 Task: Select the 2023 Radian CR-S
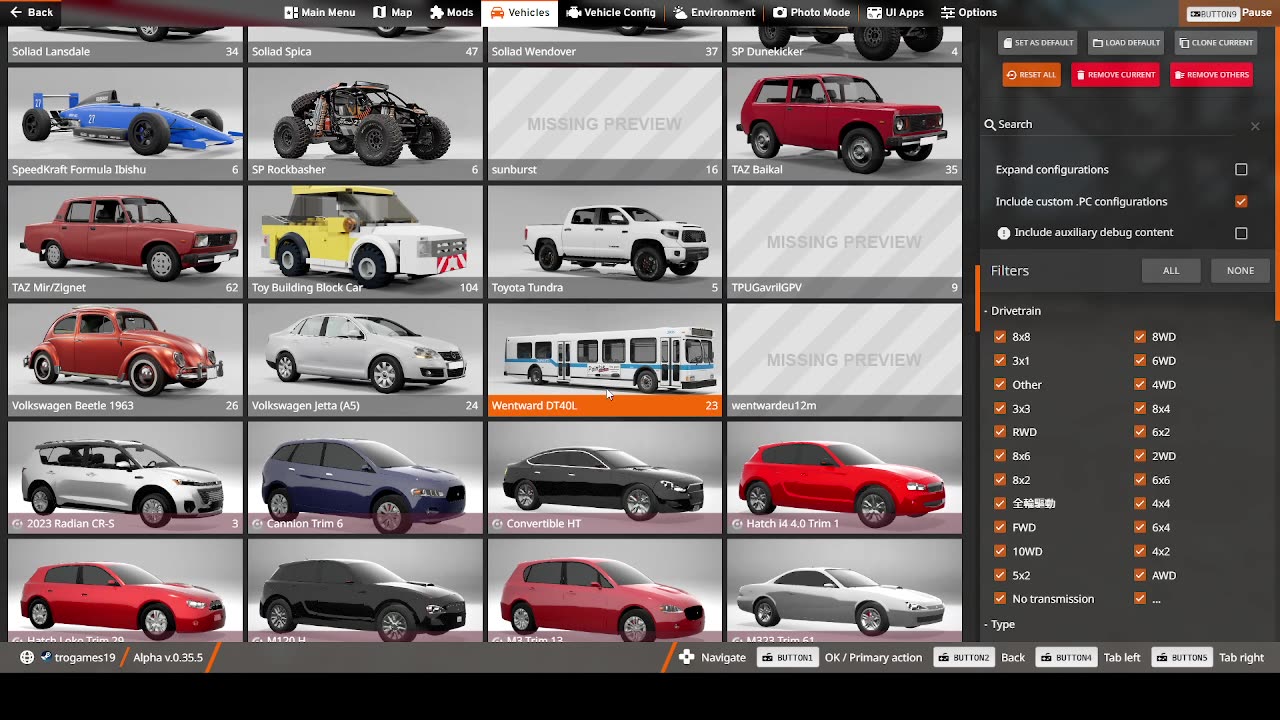(125, 477)
